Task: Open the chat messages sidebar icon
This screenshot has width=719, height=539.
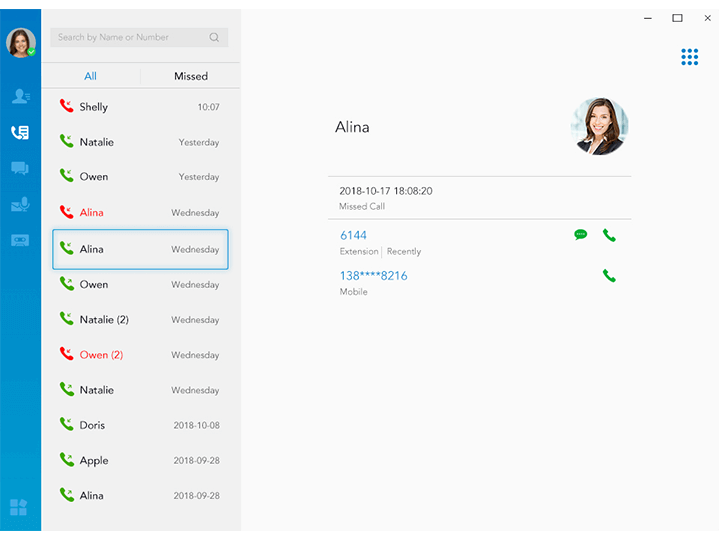Action: [x=20, y=168]
